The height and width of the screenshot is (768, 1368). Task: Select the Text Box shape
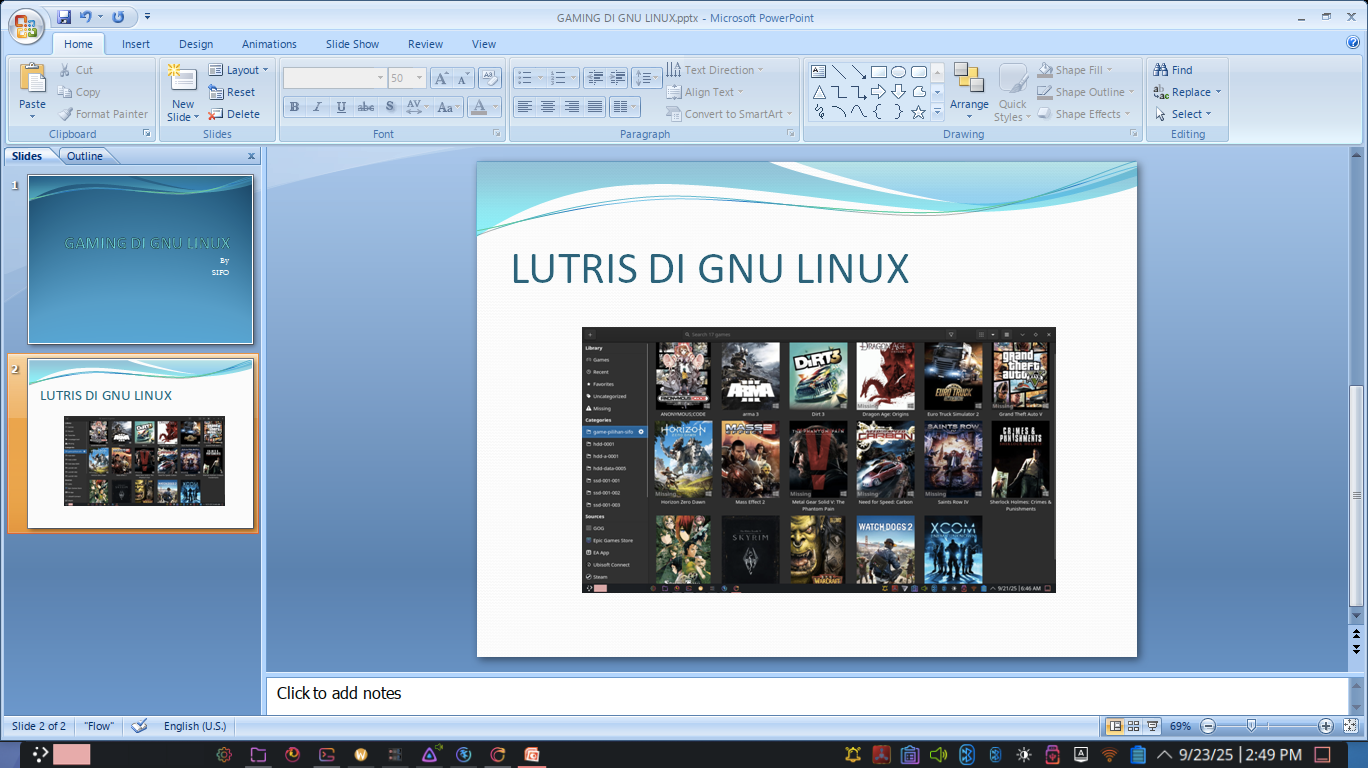coord(818,72)
